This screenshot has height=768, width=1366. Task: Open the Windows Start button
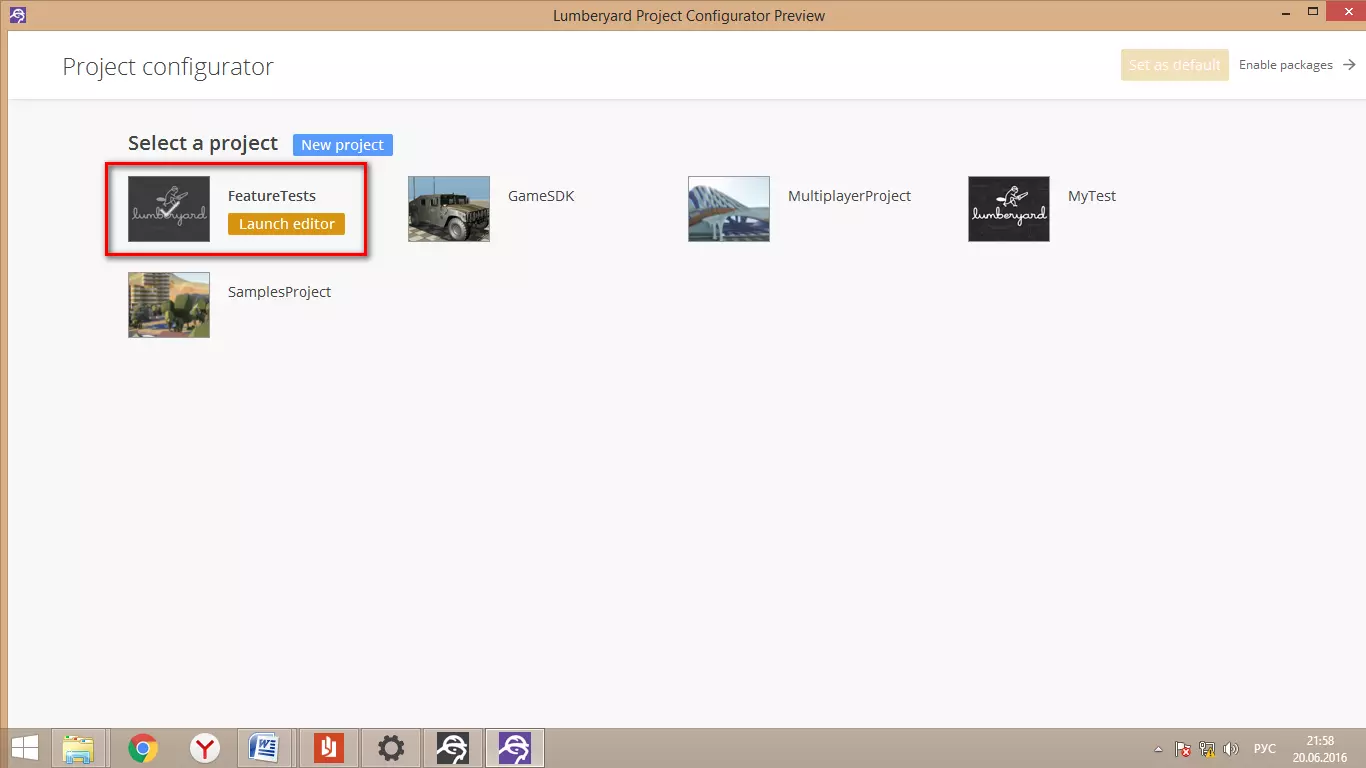25,748
